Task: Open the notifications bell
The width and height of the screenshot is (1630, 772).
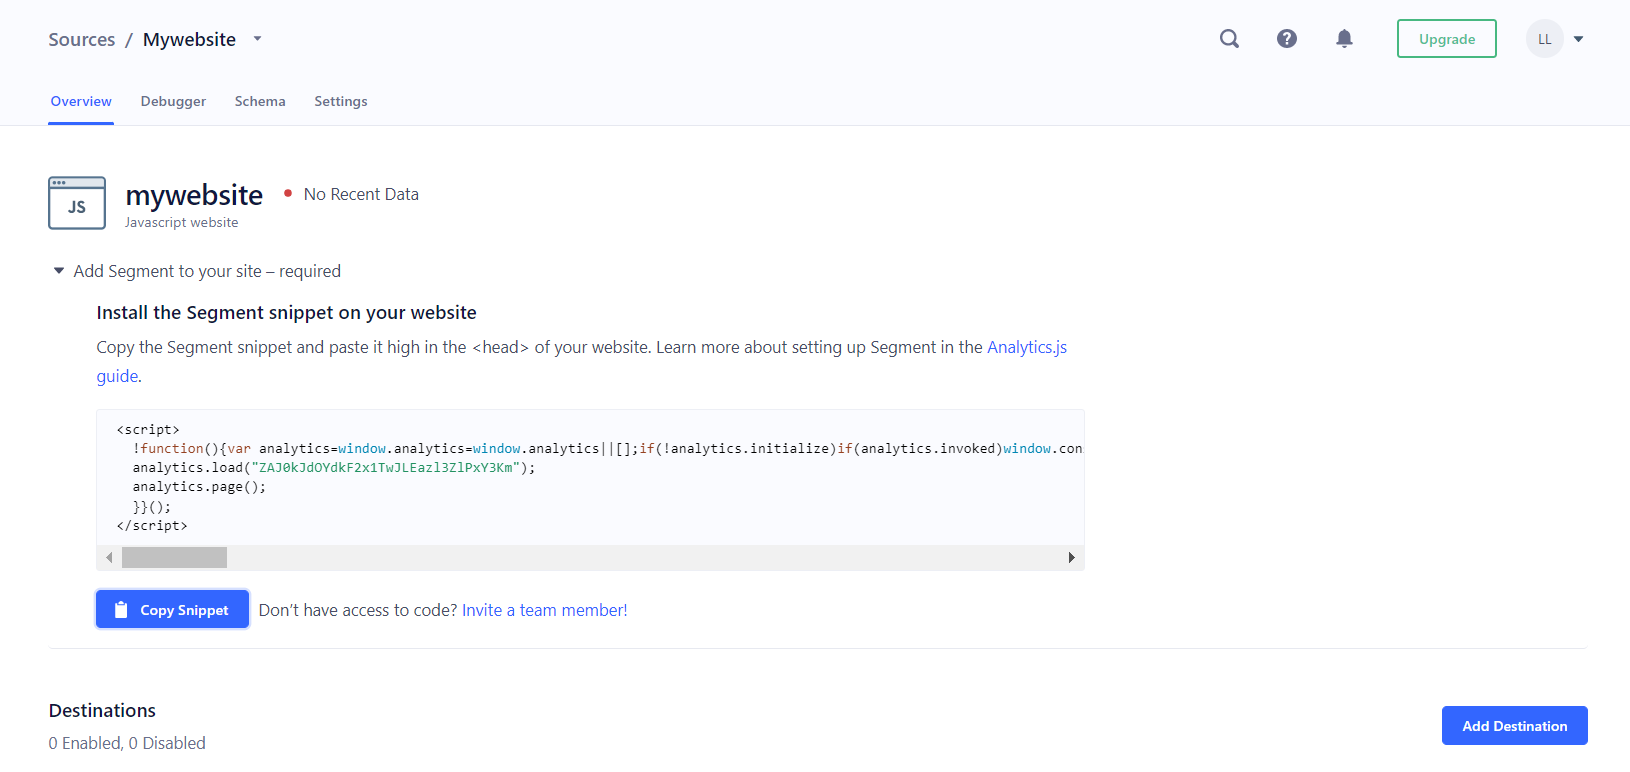Action: tap(1344, 39)
